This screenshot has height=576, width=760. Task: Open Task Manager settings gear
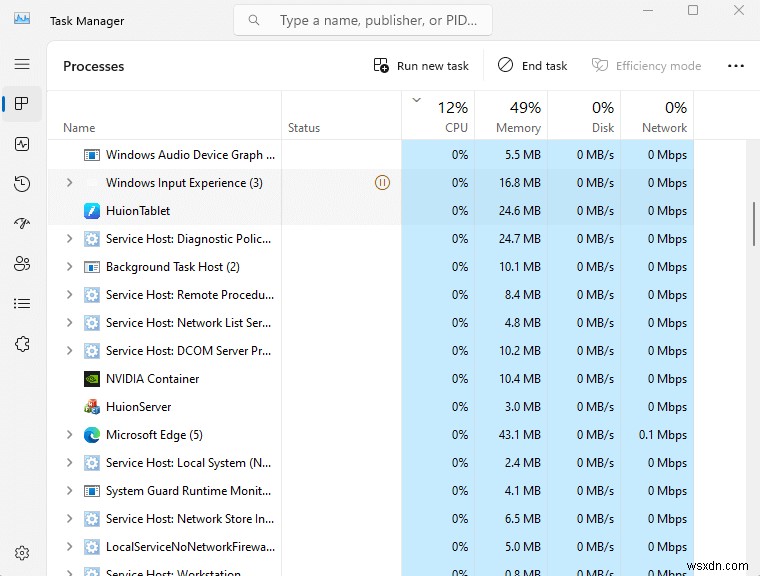[x=22, y=553]
